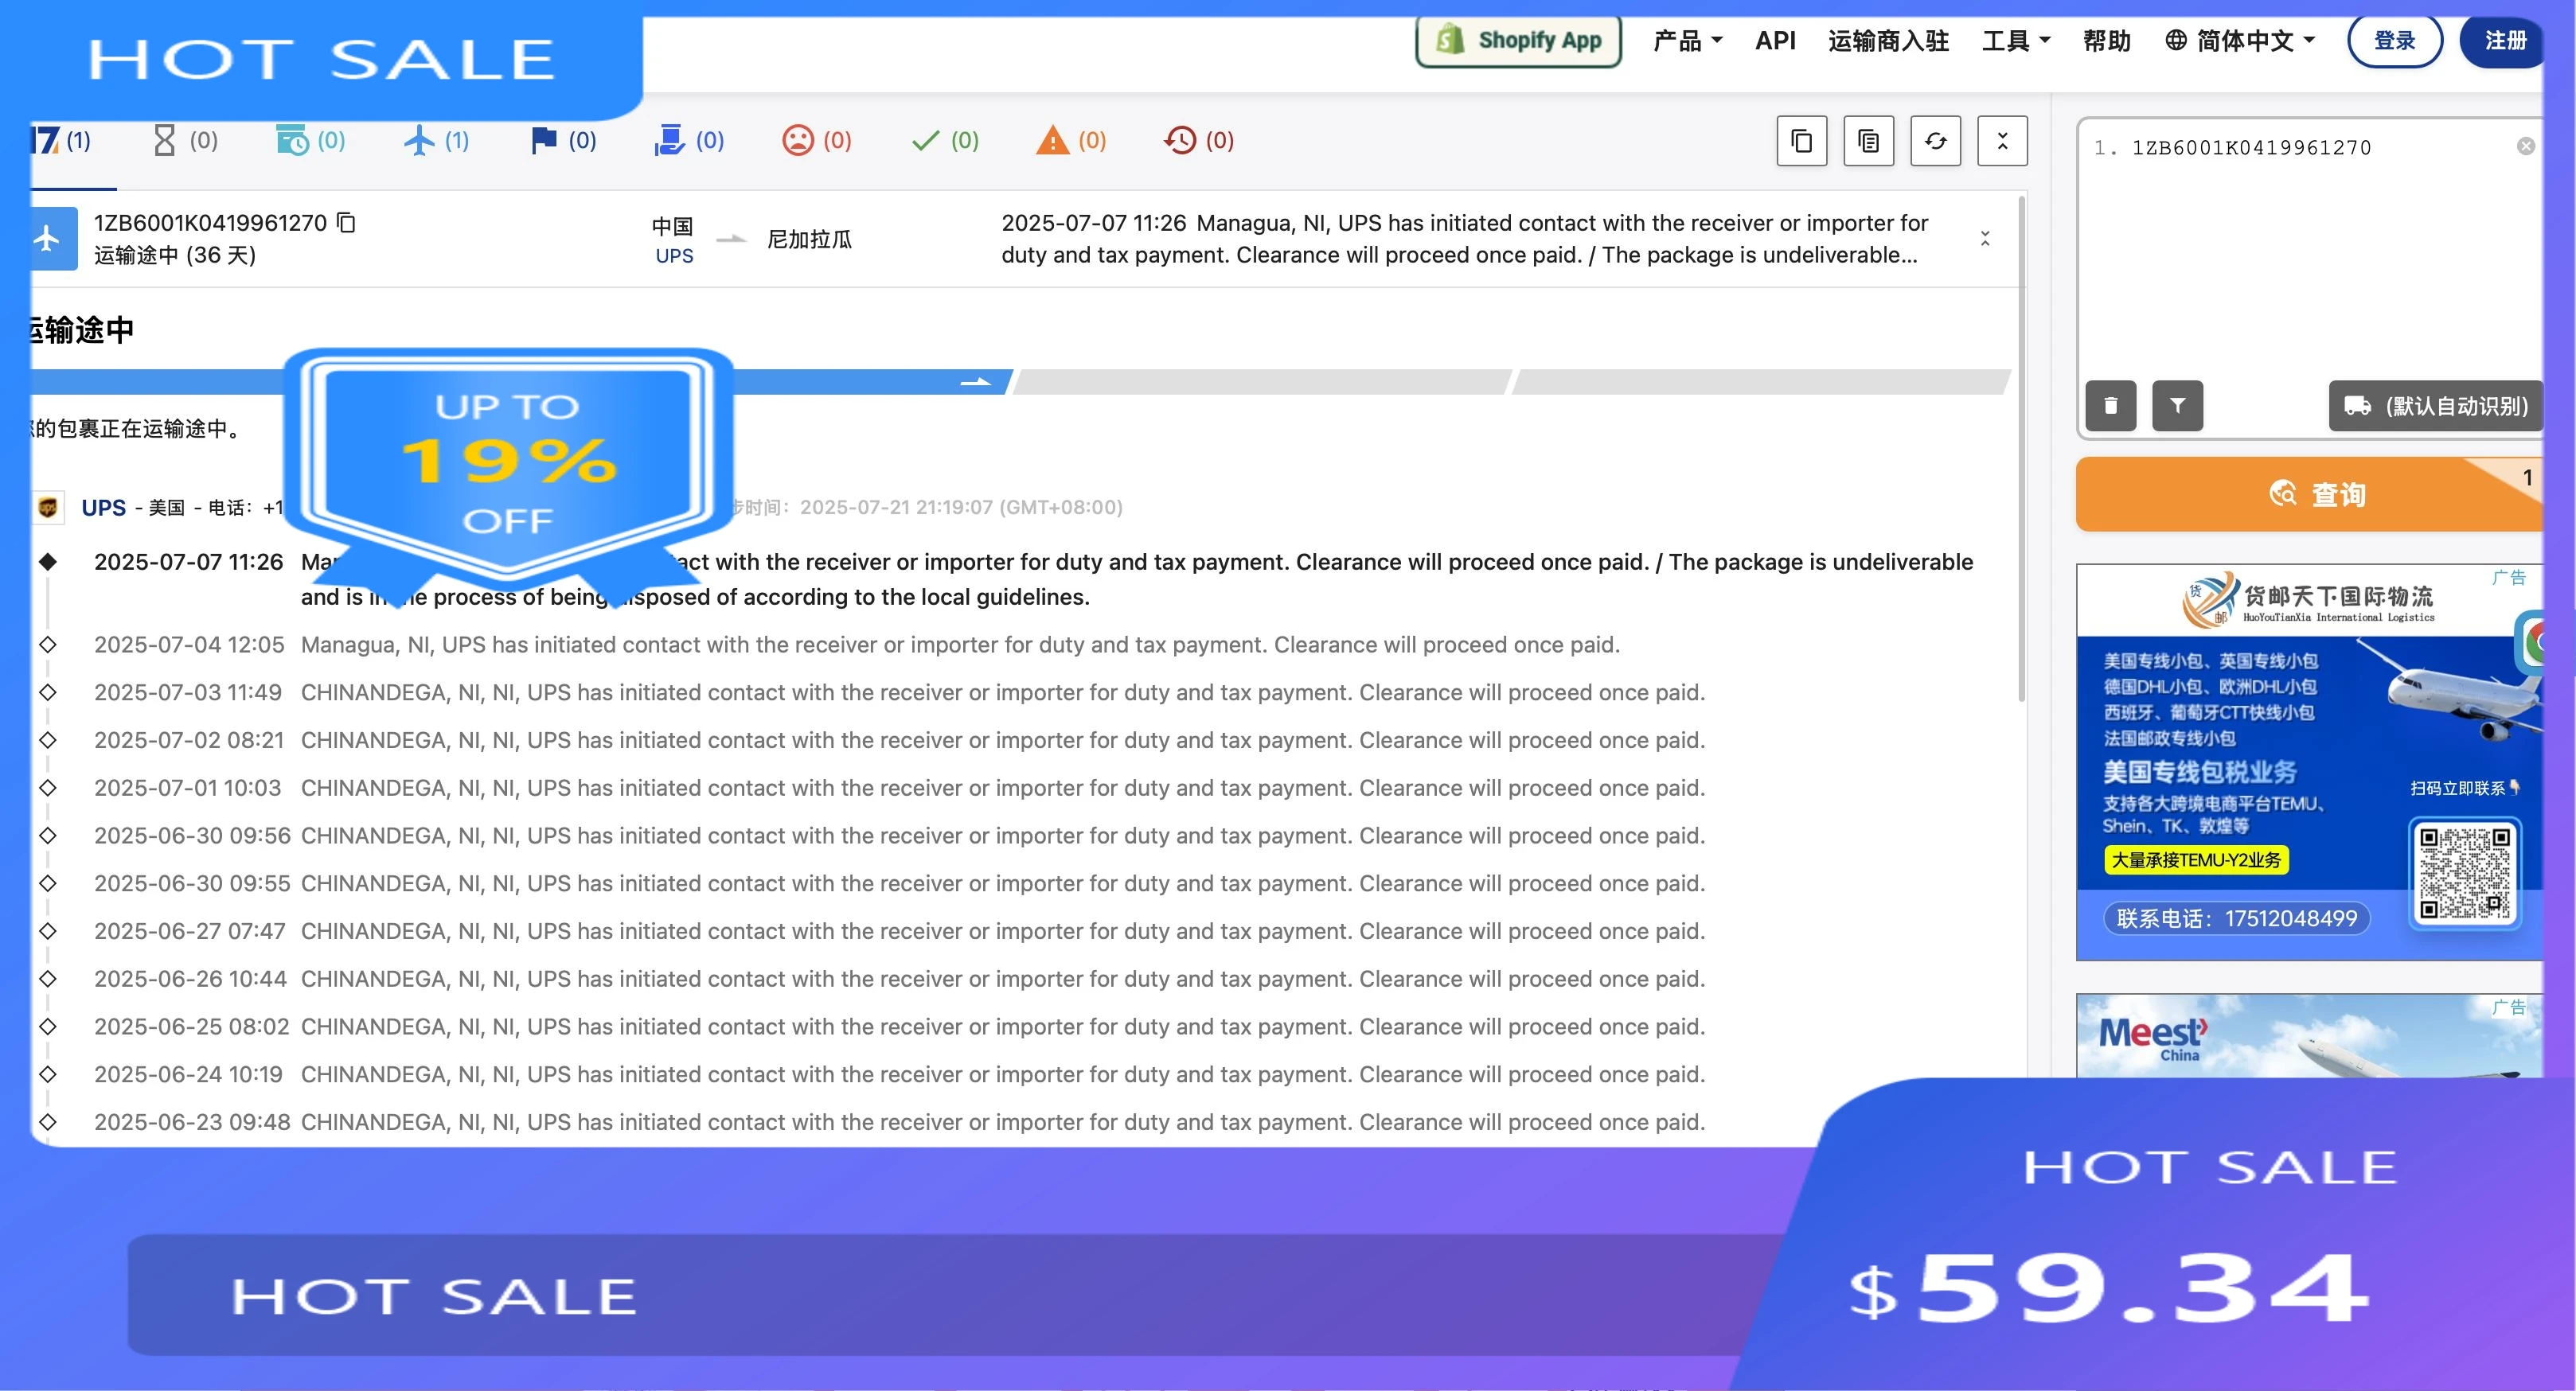
Task: Collapse the tracking detail row chevron
Action: [1985, 238]
